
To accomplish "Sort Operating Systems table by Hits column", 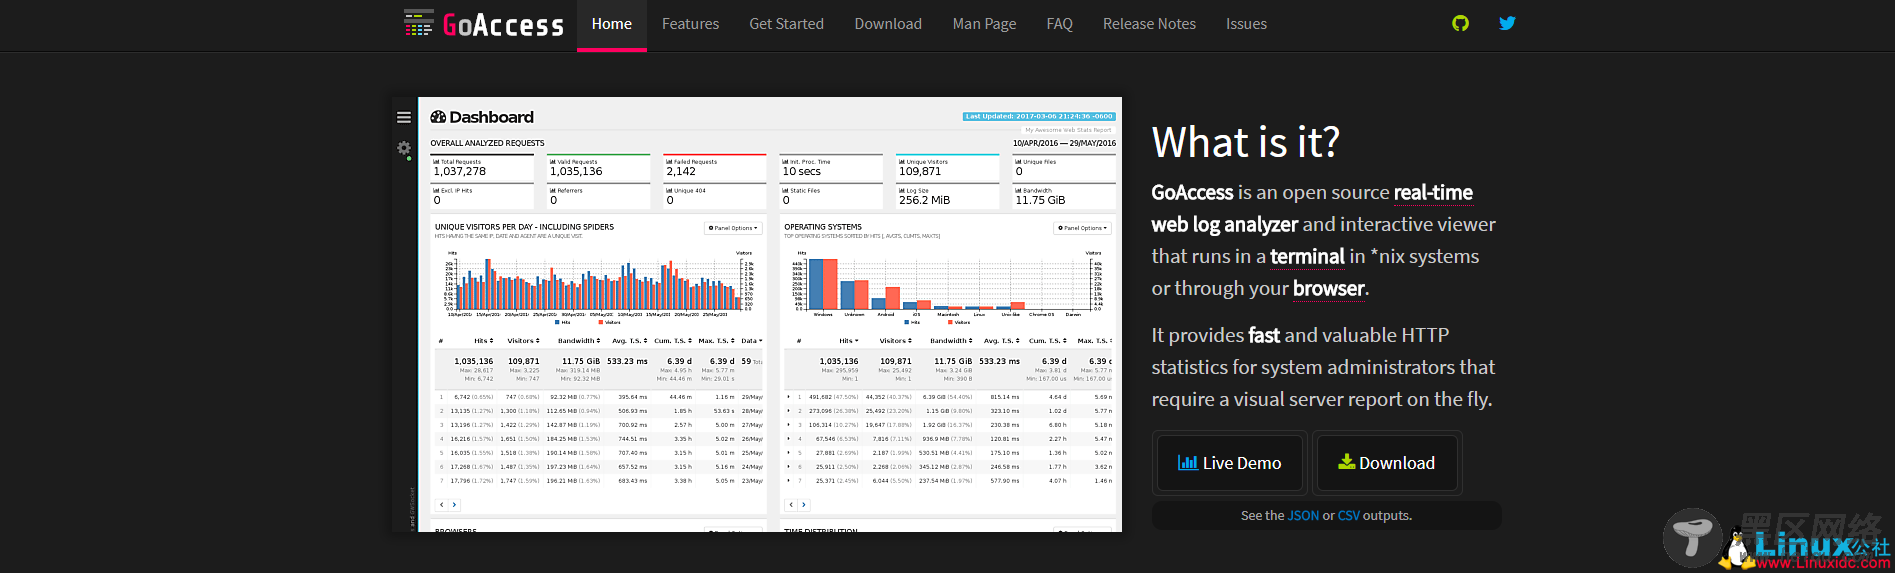I will tap(848, 341).
